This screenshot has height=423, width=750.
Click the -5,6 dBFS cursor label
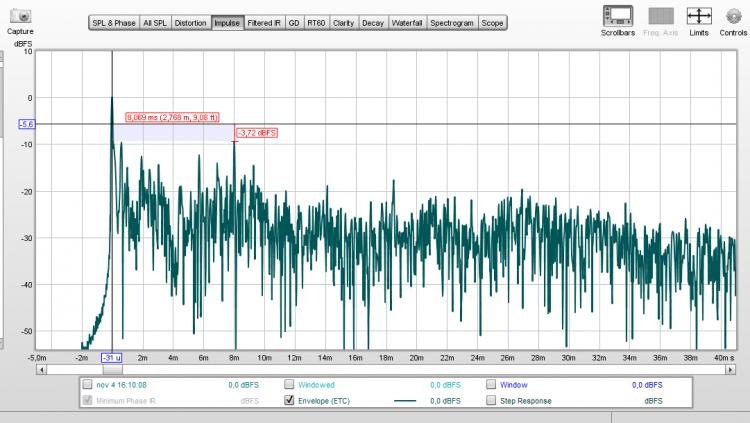26,124
